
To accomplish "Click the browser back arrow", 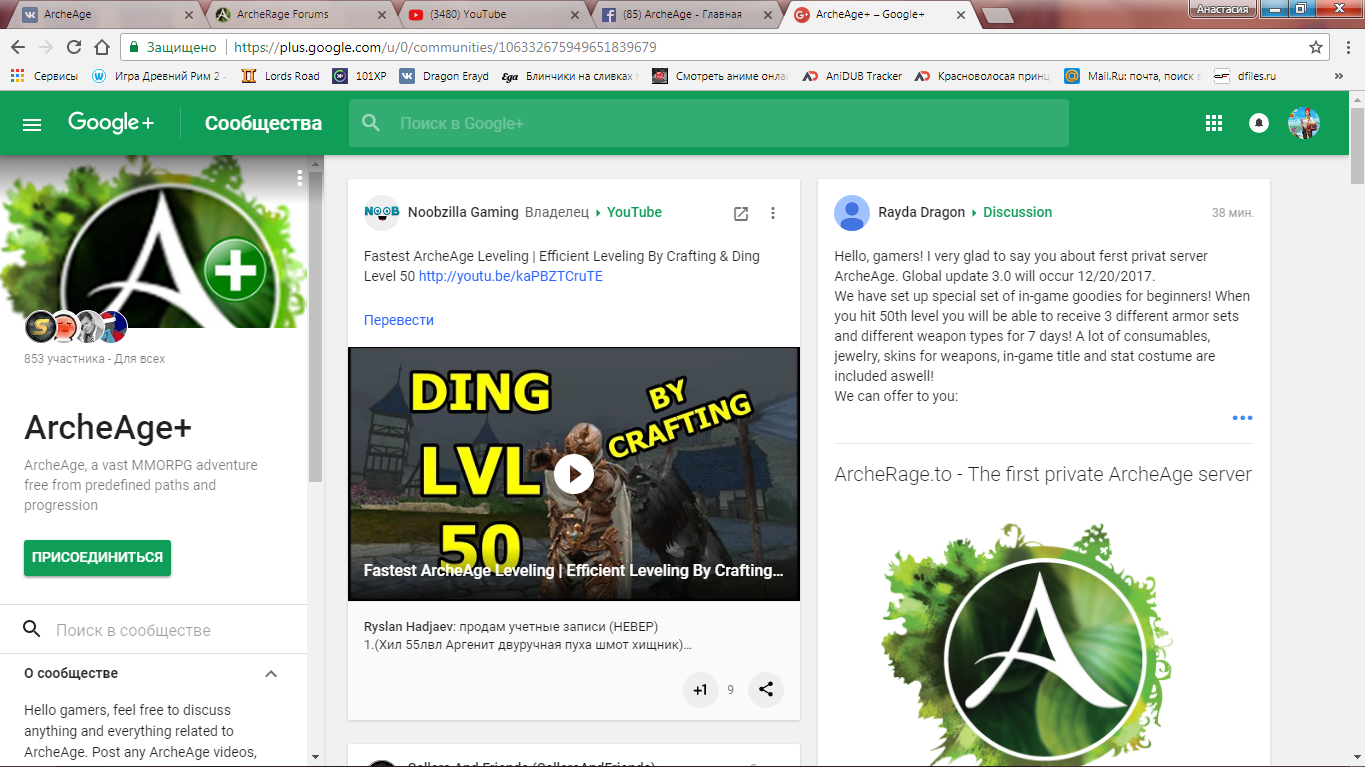I will [18, 47].
